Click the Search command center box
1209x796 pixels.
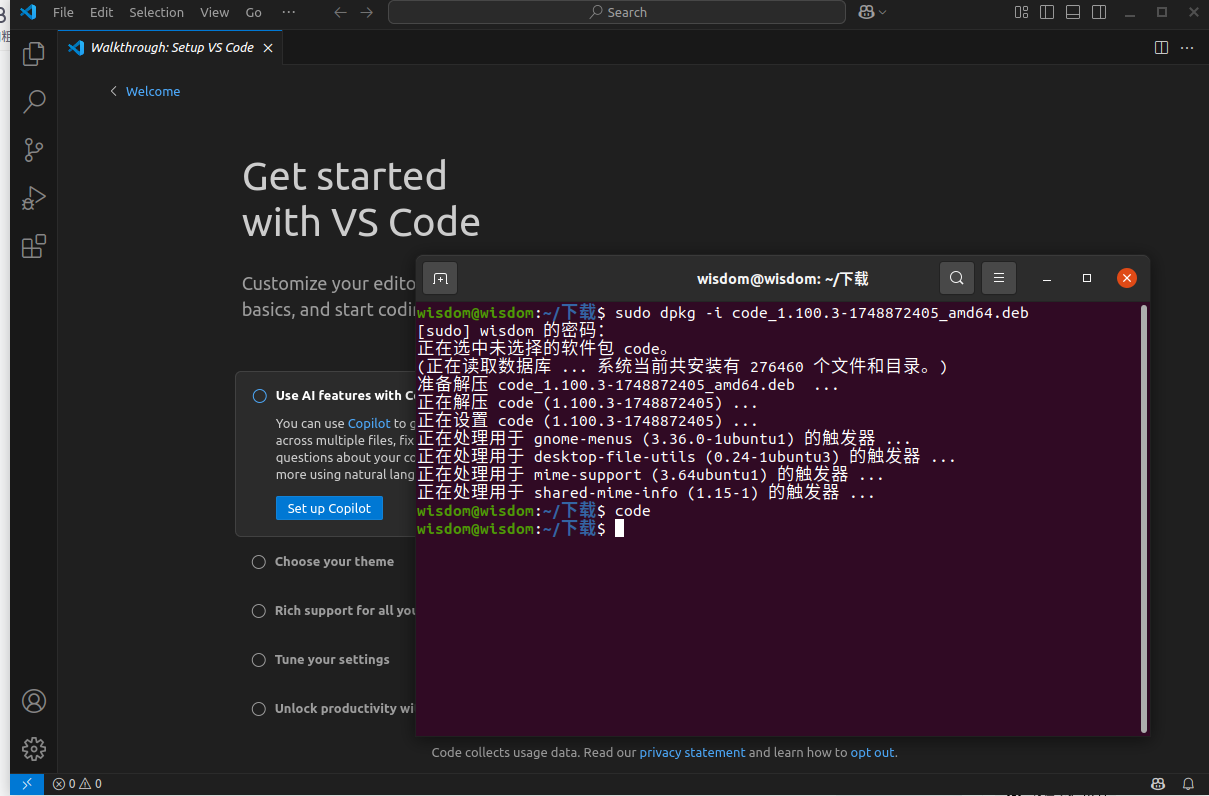pos(617,12)
